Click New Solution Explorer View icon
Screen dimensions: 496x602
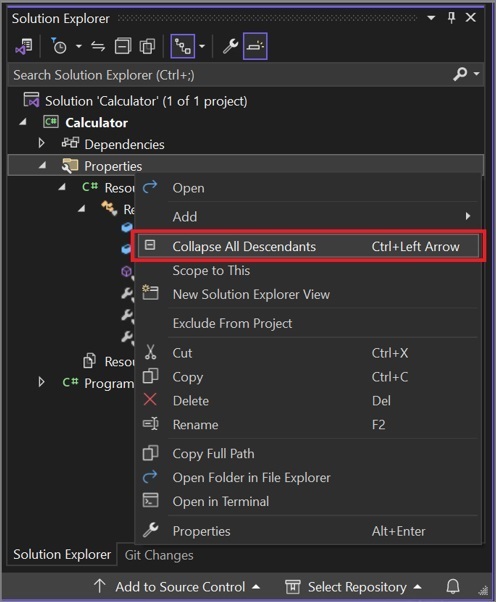pos(150,293)
